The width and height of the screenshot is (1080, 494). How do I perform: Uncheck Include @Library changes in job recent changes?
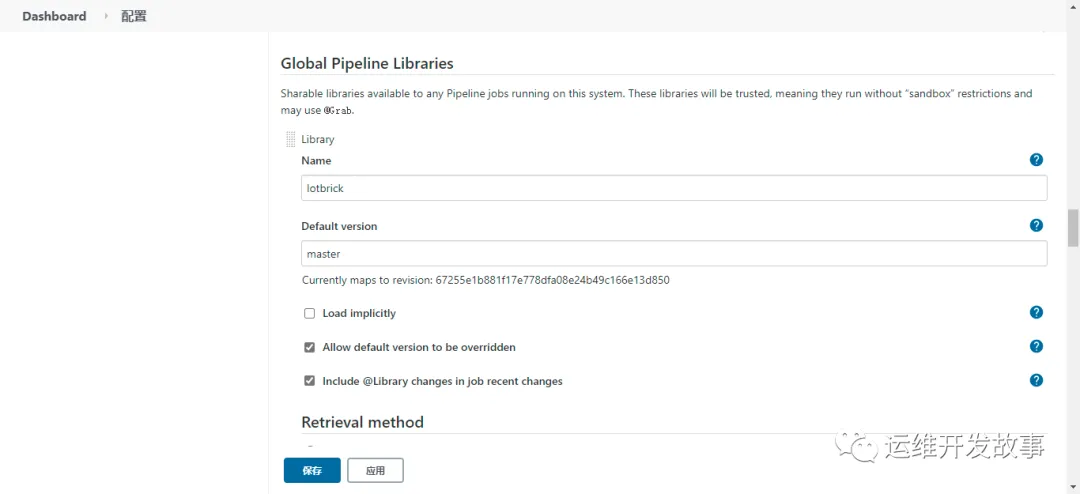click(310, 382)
